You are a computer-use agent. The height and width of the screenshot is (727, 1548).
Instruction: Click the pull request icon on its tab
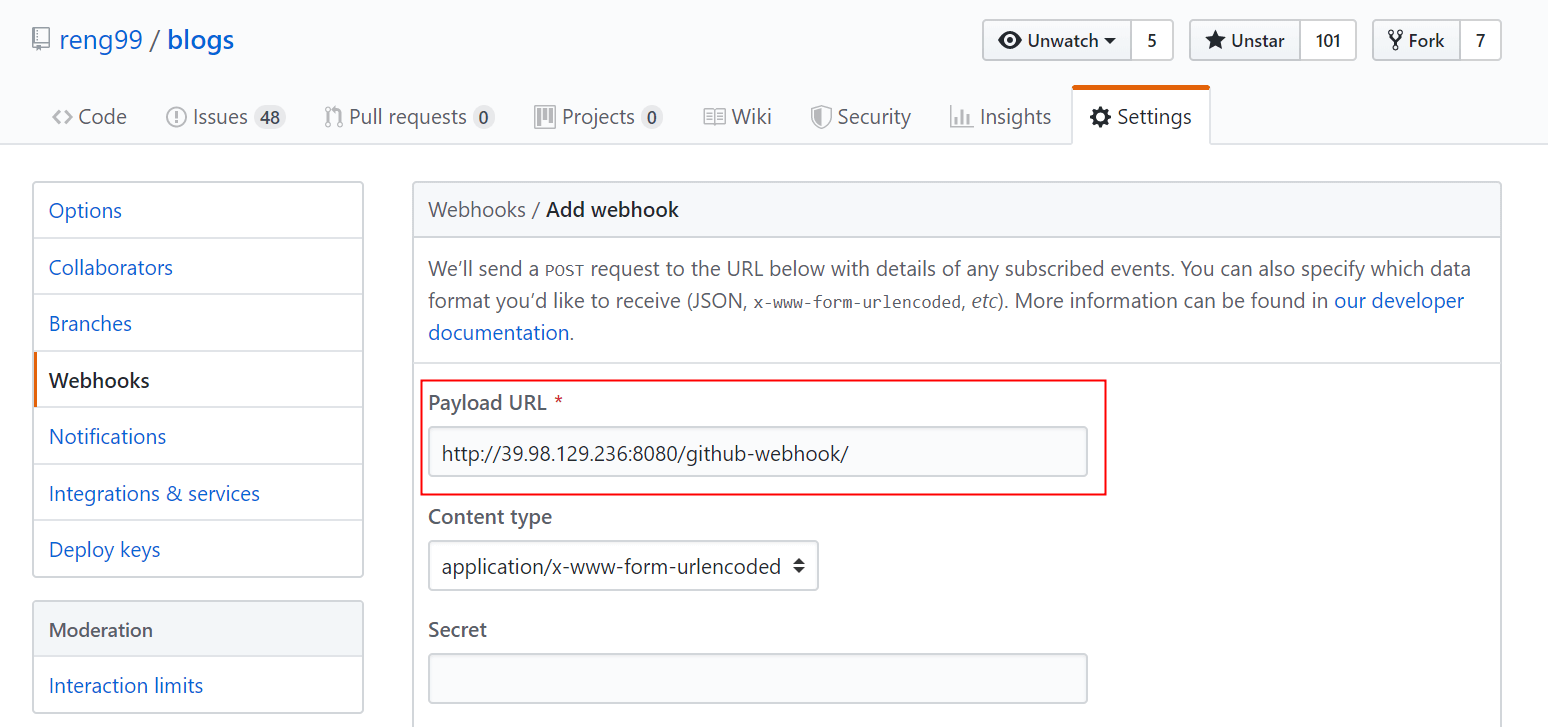coord(333,117)
